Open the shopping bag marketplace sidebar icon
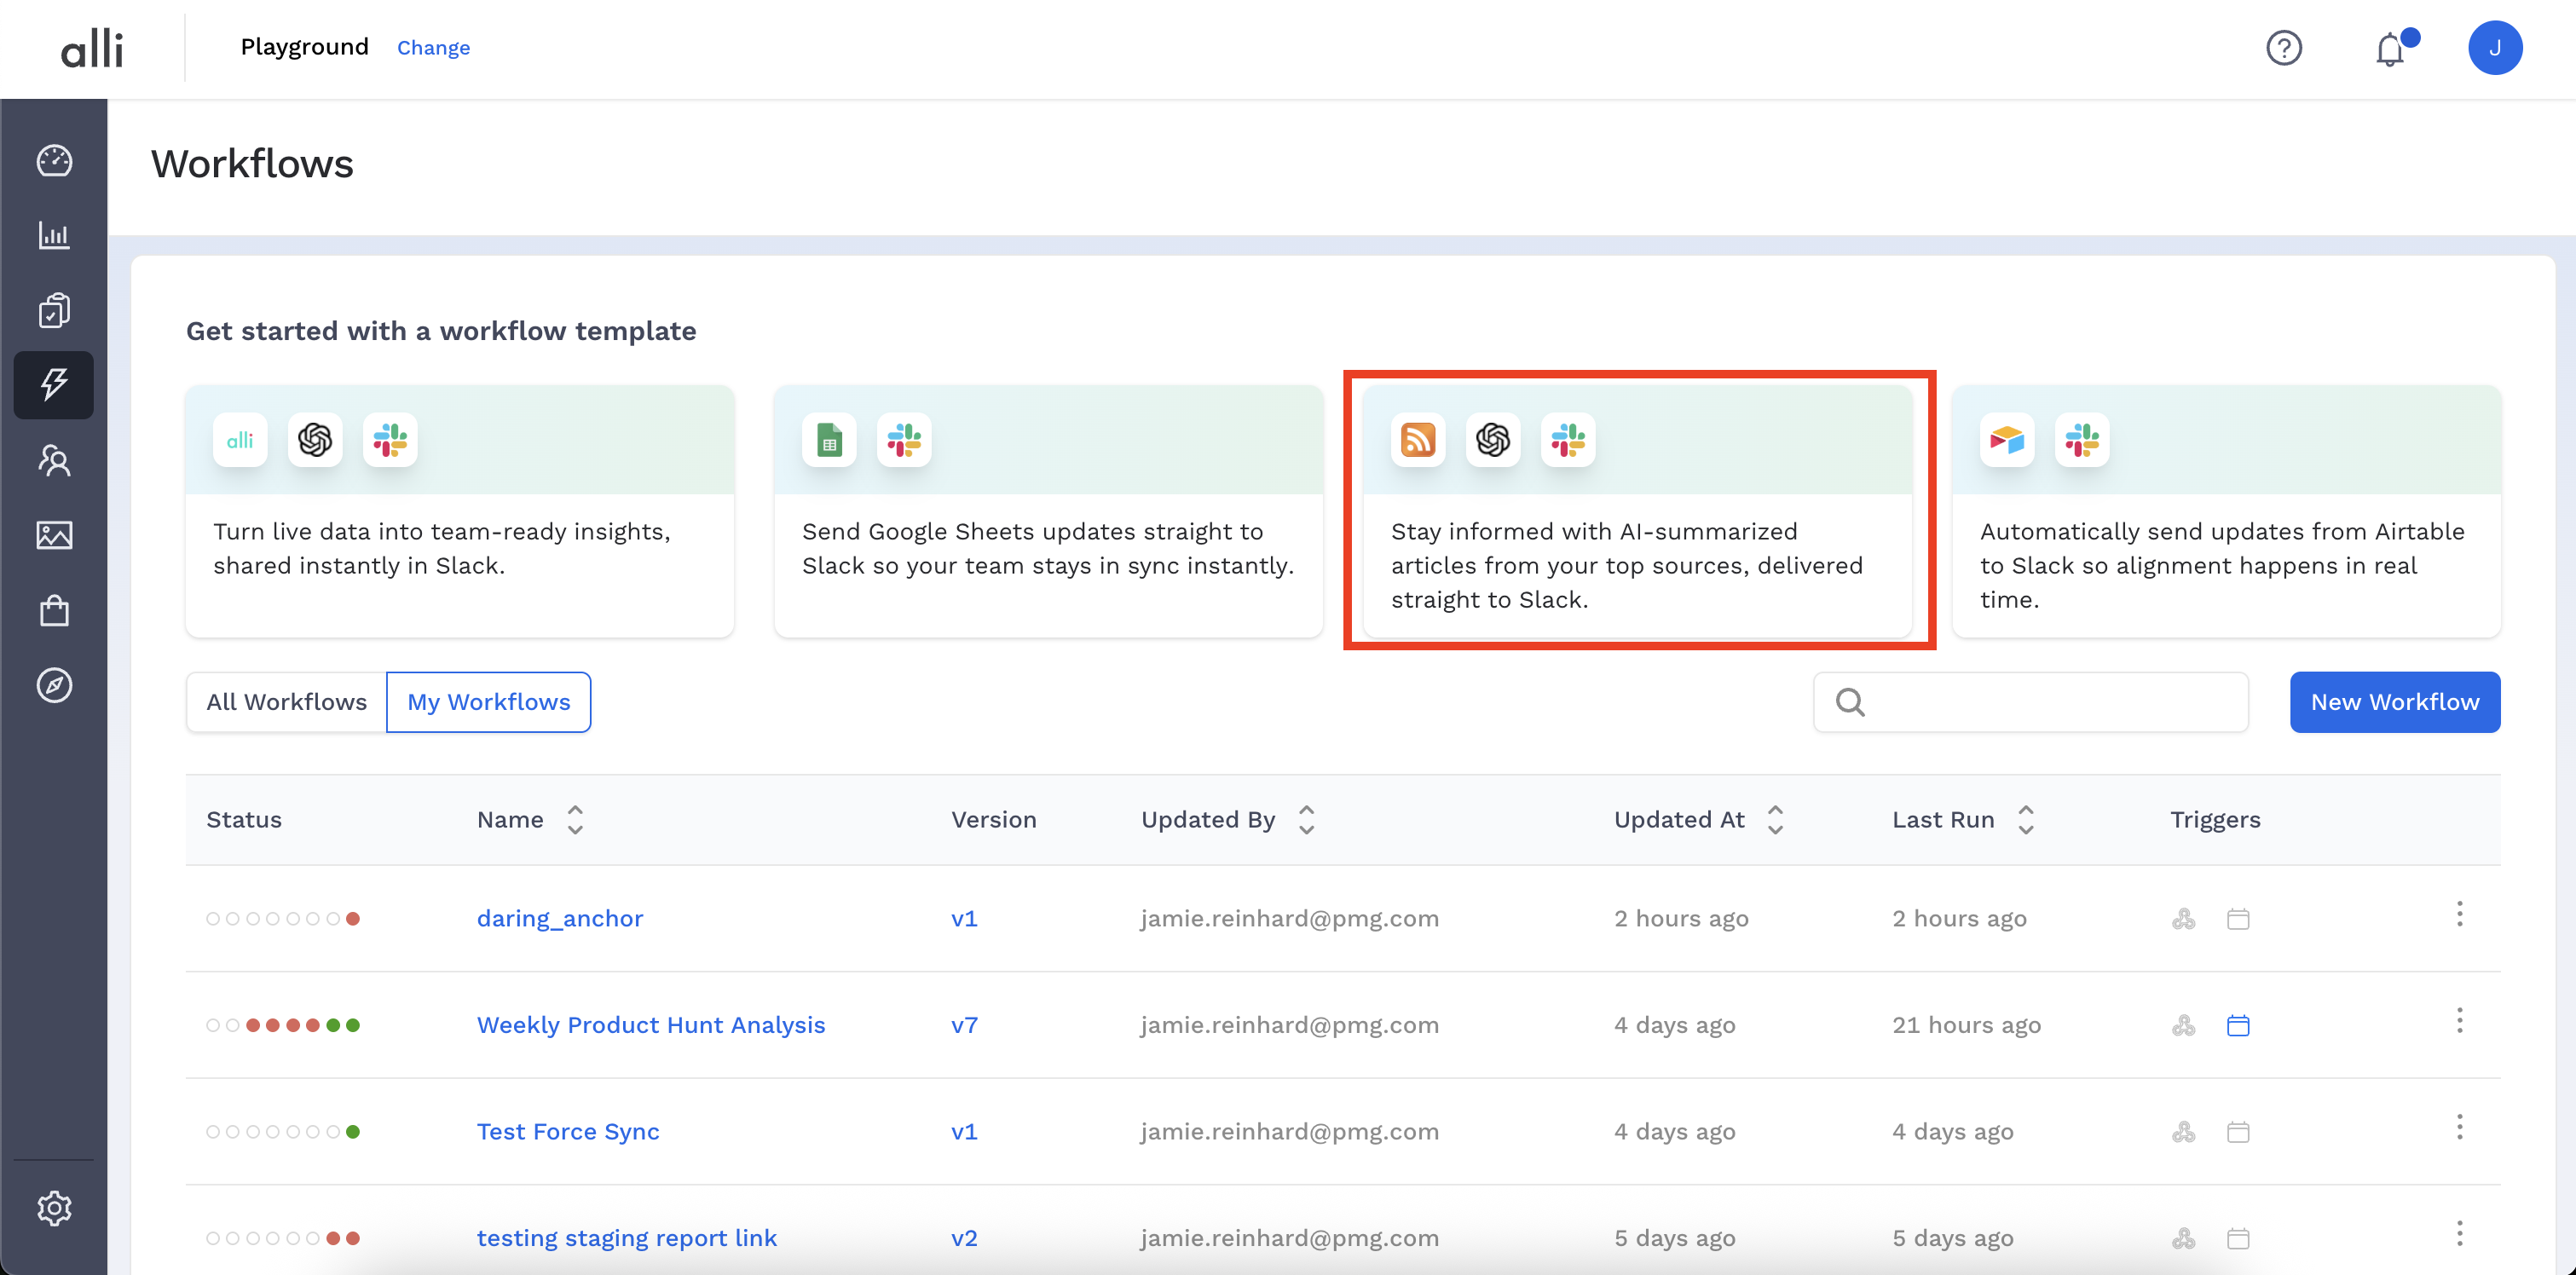Image resolution: width=2576 pixels, height=1275 pixels. [54, 610]
